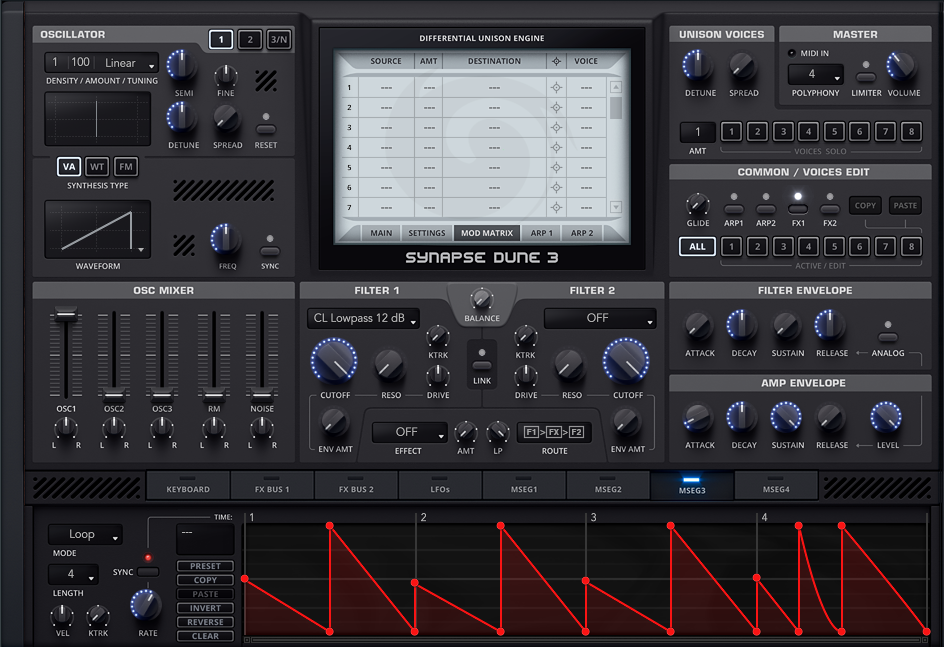Open the EFFECT OFF dropdown
The width and height of the screenshot is (944, 647).
(x=409, y=432)
